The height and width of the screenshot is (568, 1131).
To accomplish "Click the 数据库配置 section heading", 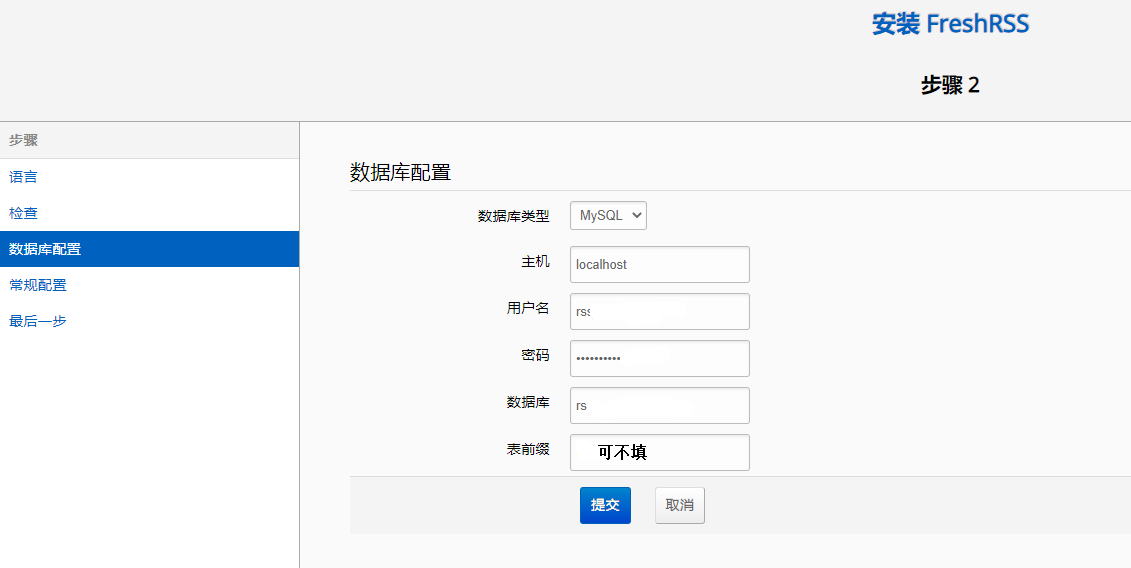I will (x=400, y=172).
